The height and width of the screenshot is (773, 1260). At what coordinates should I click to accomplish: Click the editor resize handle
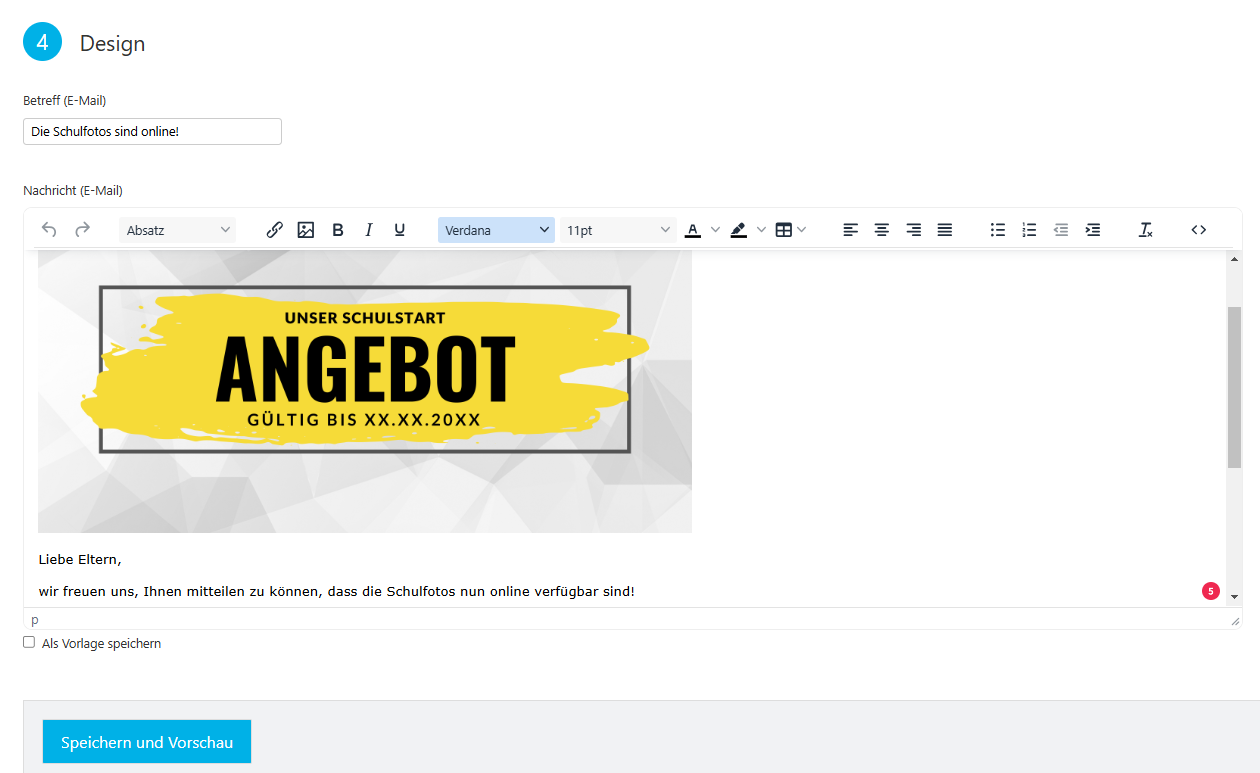pos(1235,621)
